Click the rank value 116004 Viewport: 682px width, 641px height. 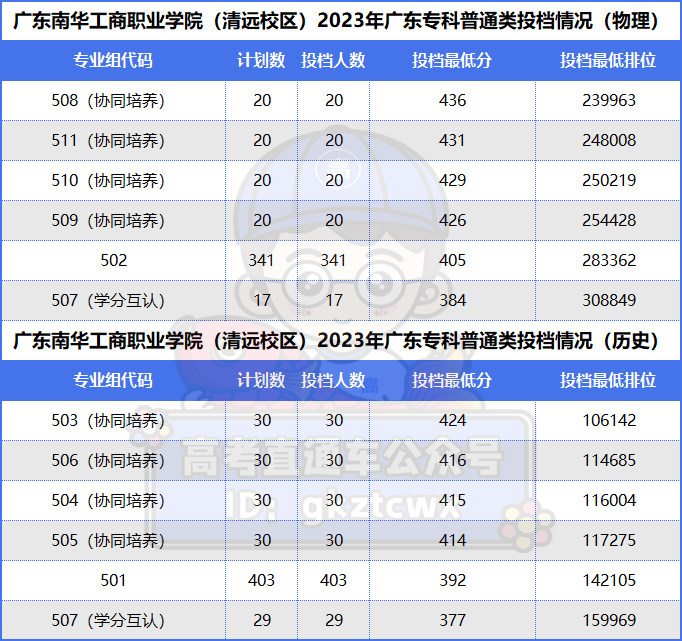click(x=609, y=501)
